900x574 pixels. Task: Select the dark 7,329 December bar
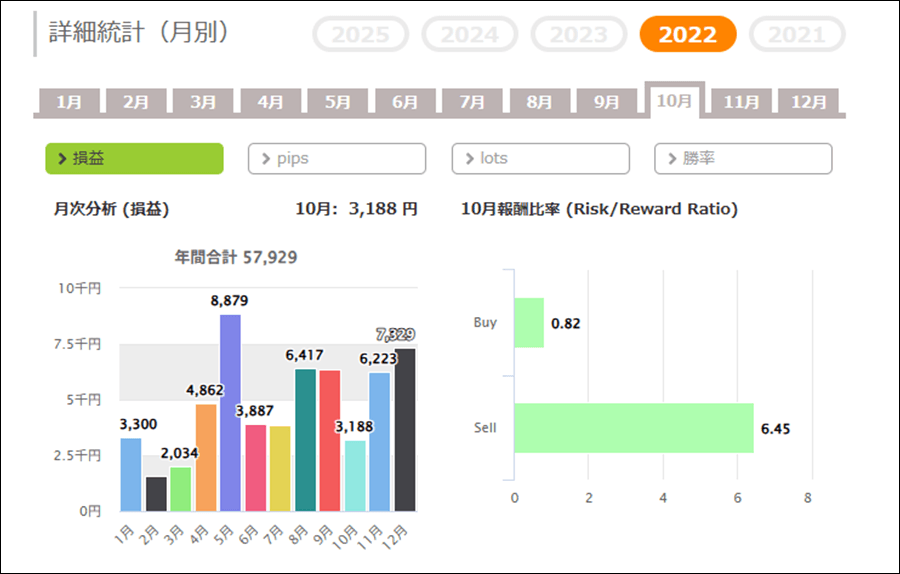[405, 429]
